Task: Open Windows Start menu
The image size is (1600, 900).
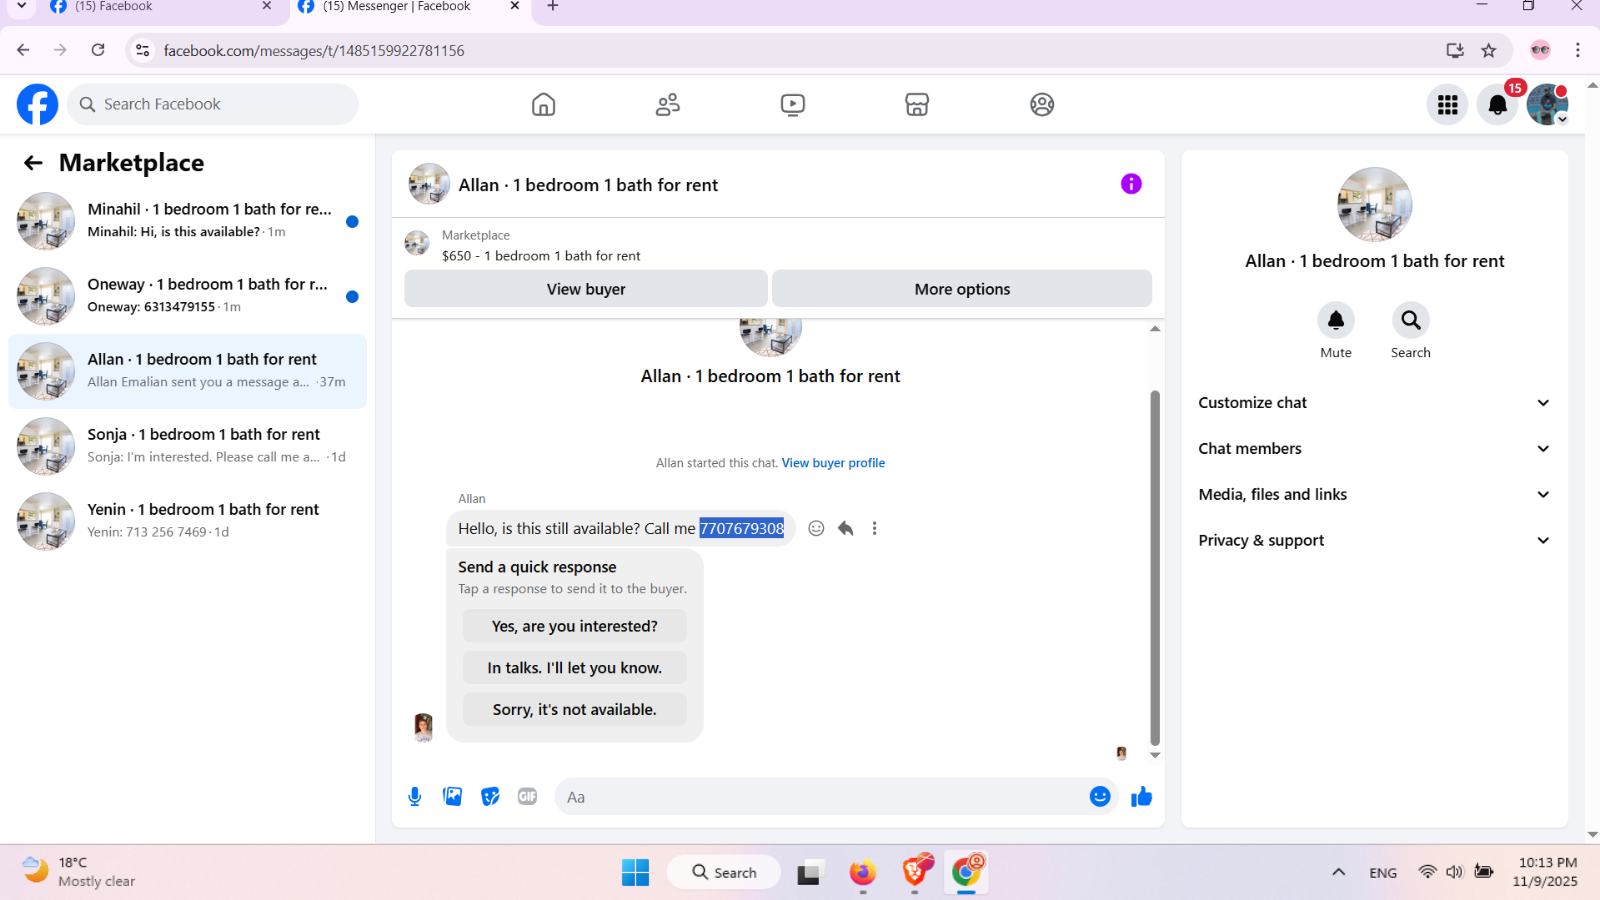Action: pos(635,873)
